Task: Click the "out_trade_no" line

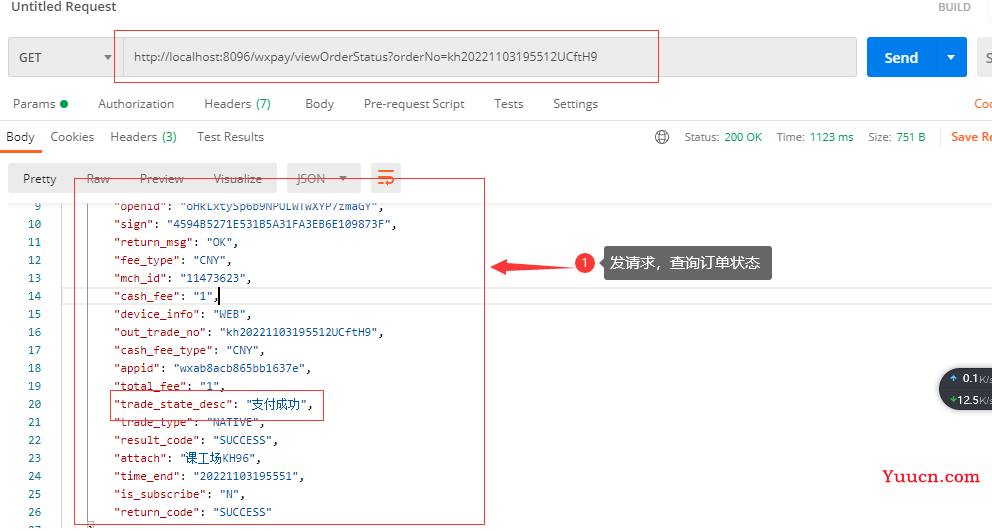Action: tap(249, 332)
